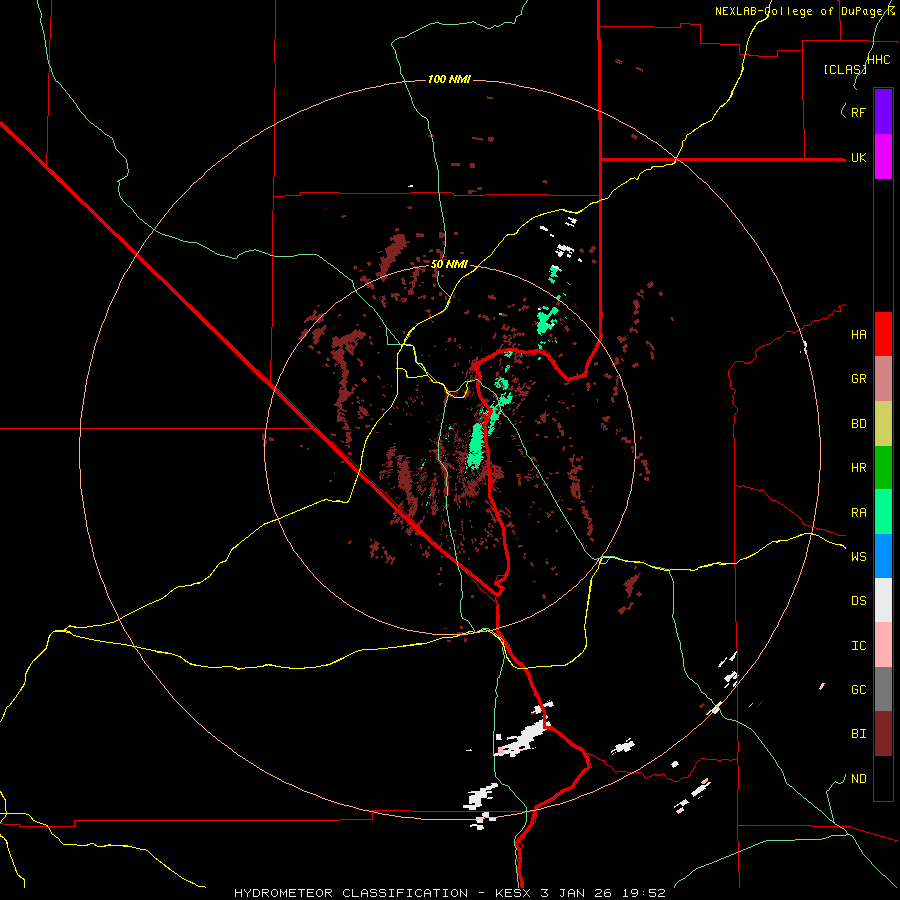Click the ND legend label

click(x=858, y=779)
